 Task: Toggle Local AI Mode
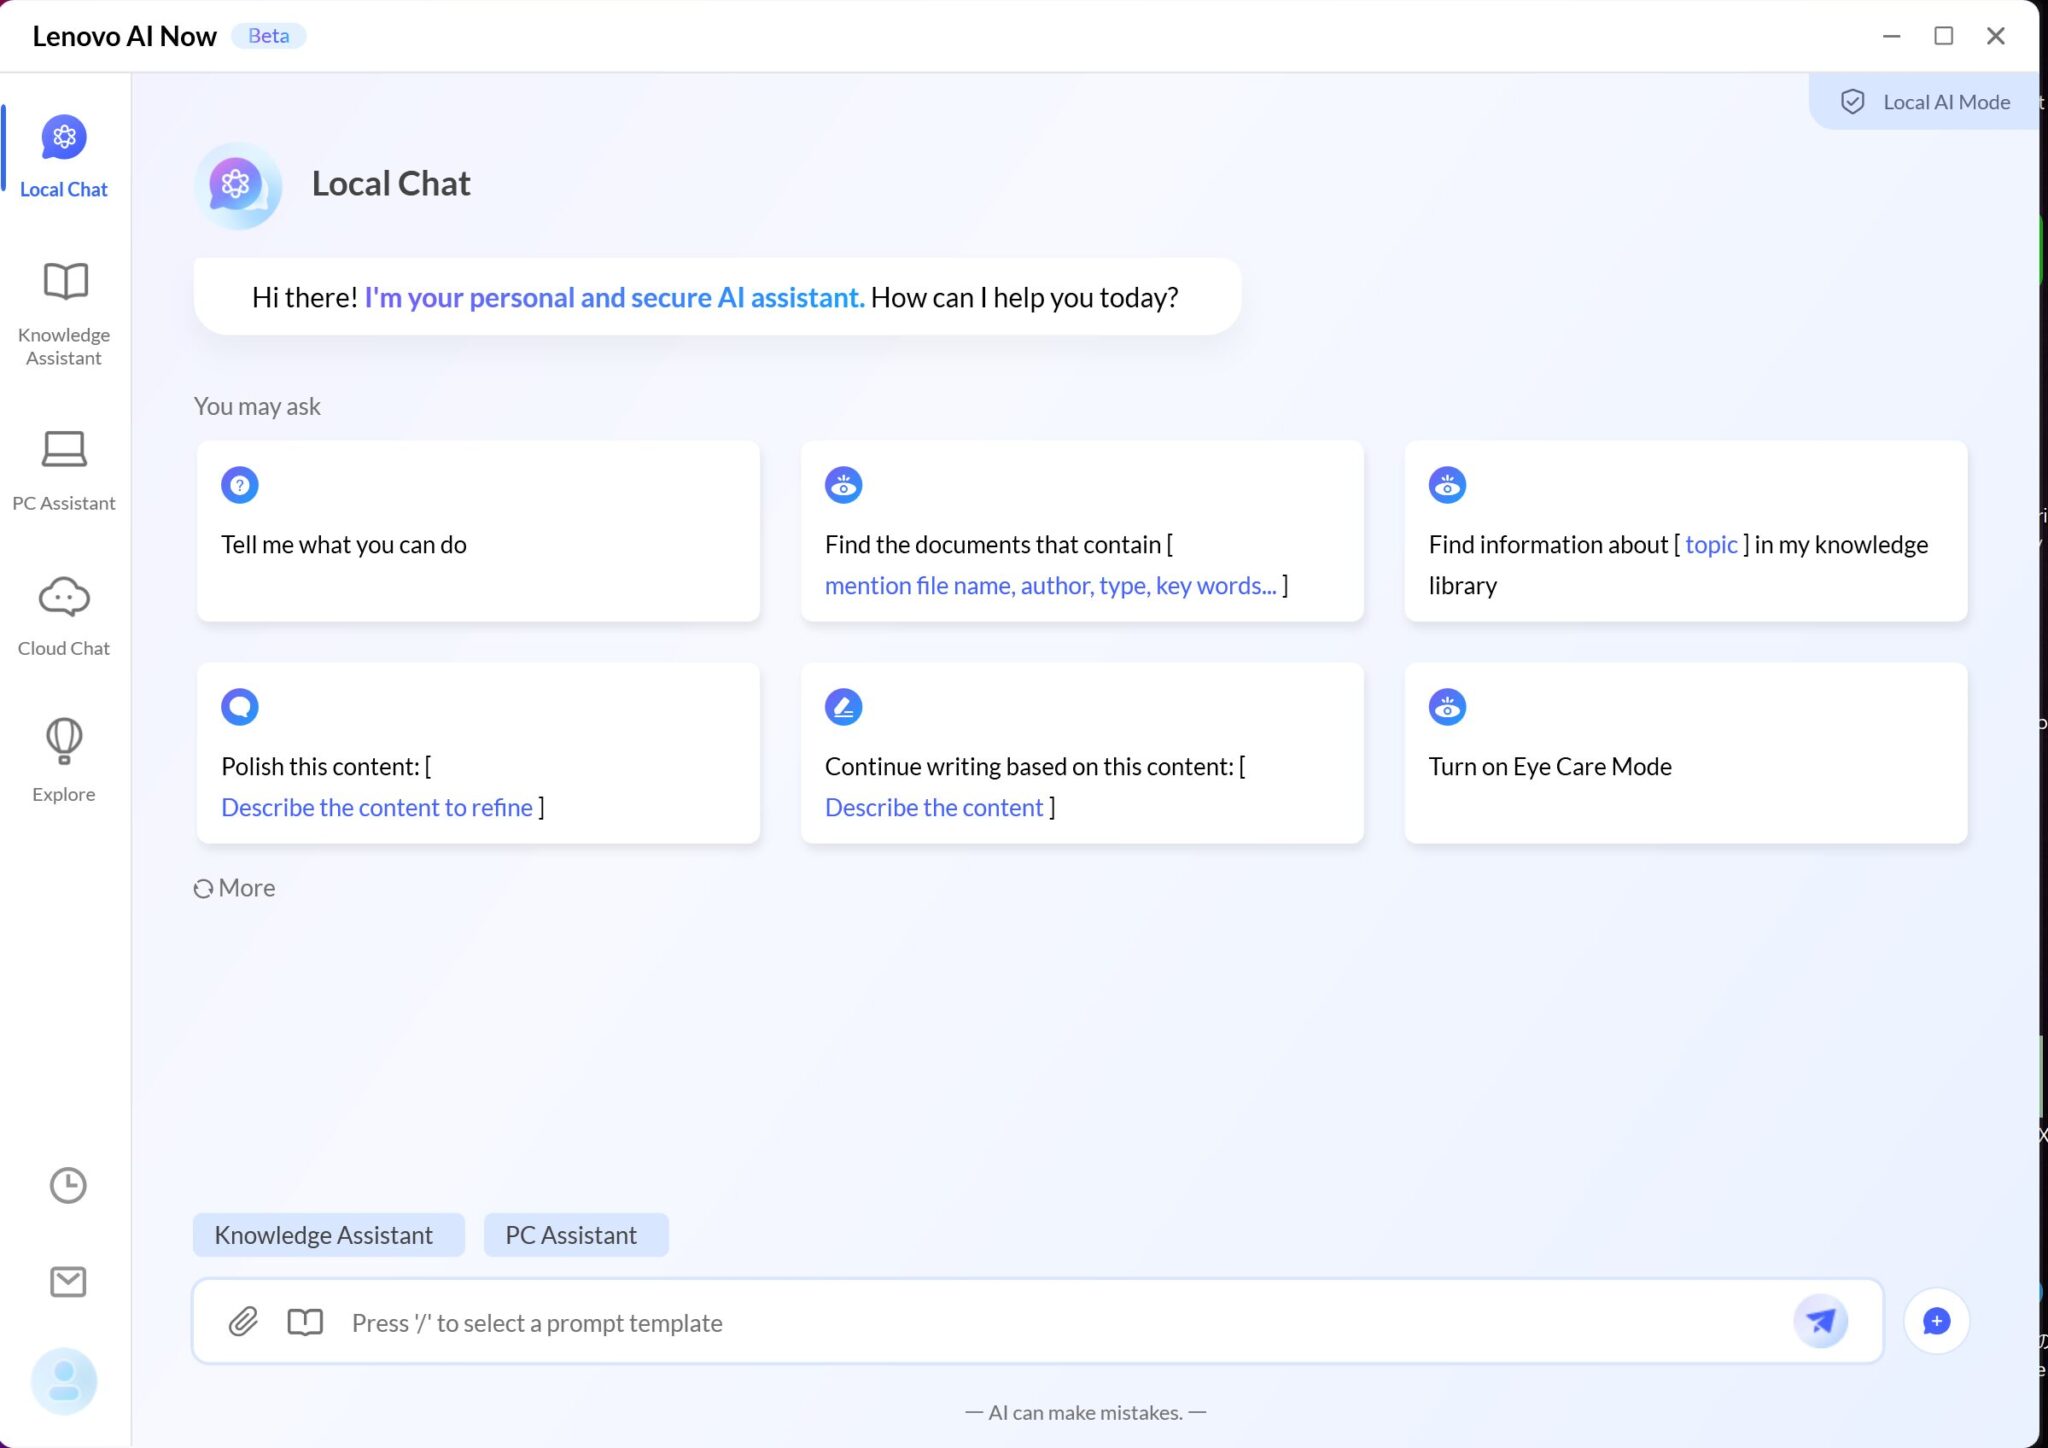click(x=1925, y=102)
